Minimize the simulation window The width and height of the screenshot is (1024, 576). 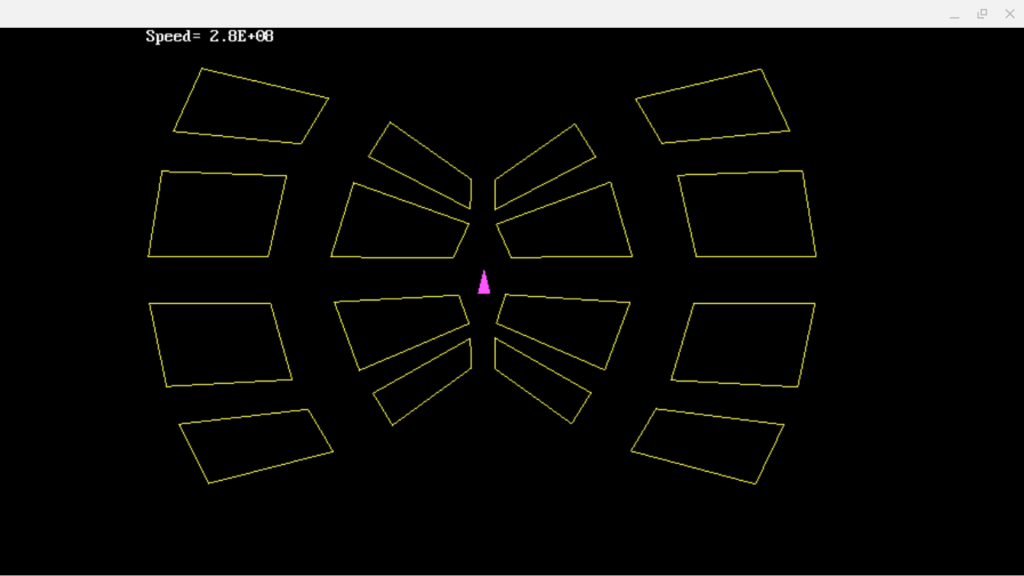click(955, 14)
